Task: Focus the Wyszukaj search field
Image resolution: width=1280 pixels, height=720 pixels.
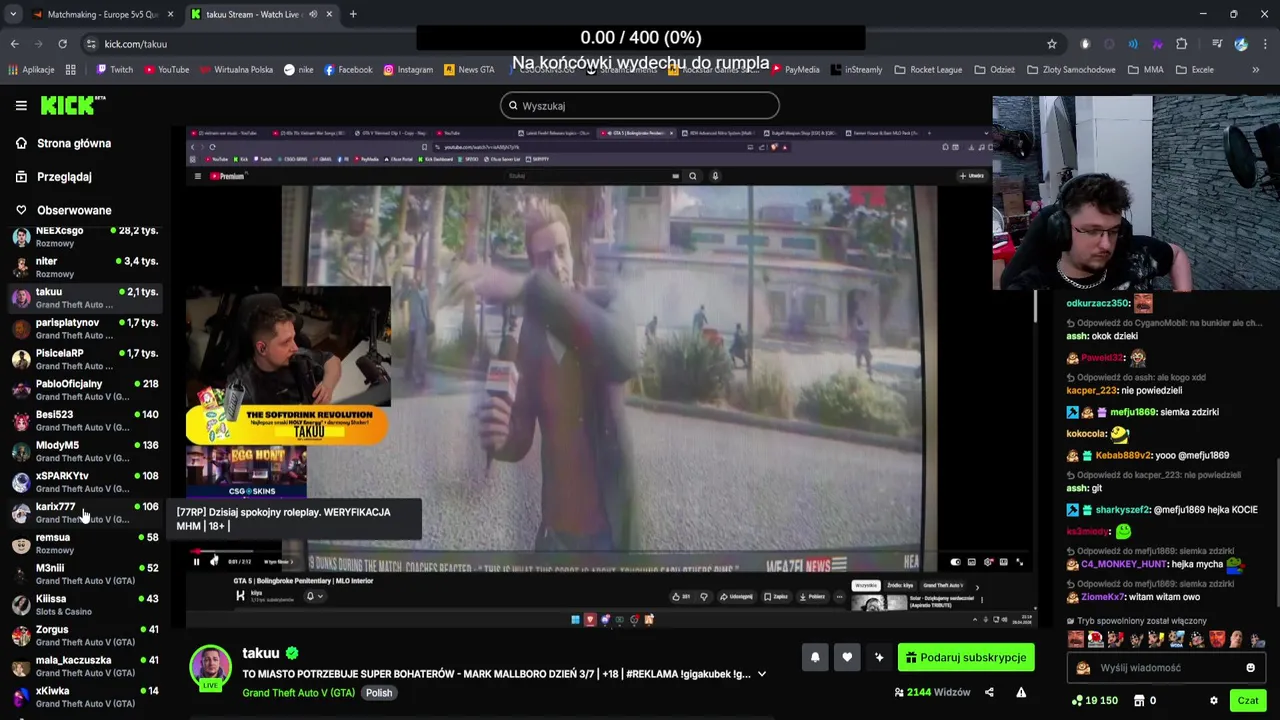Action: (x=640, y=105)
